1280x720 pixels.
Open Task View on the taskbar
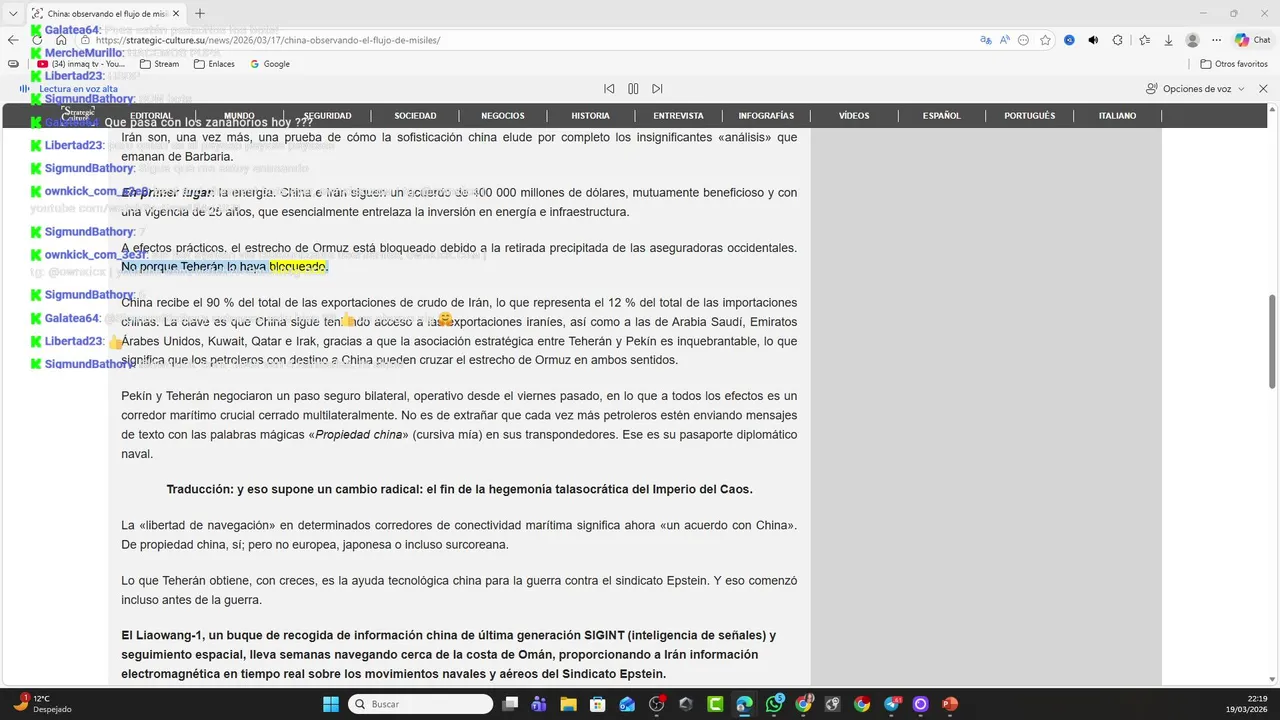click(510, 704)
